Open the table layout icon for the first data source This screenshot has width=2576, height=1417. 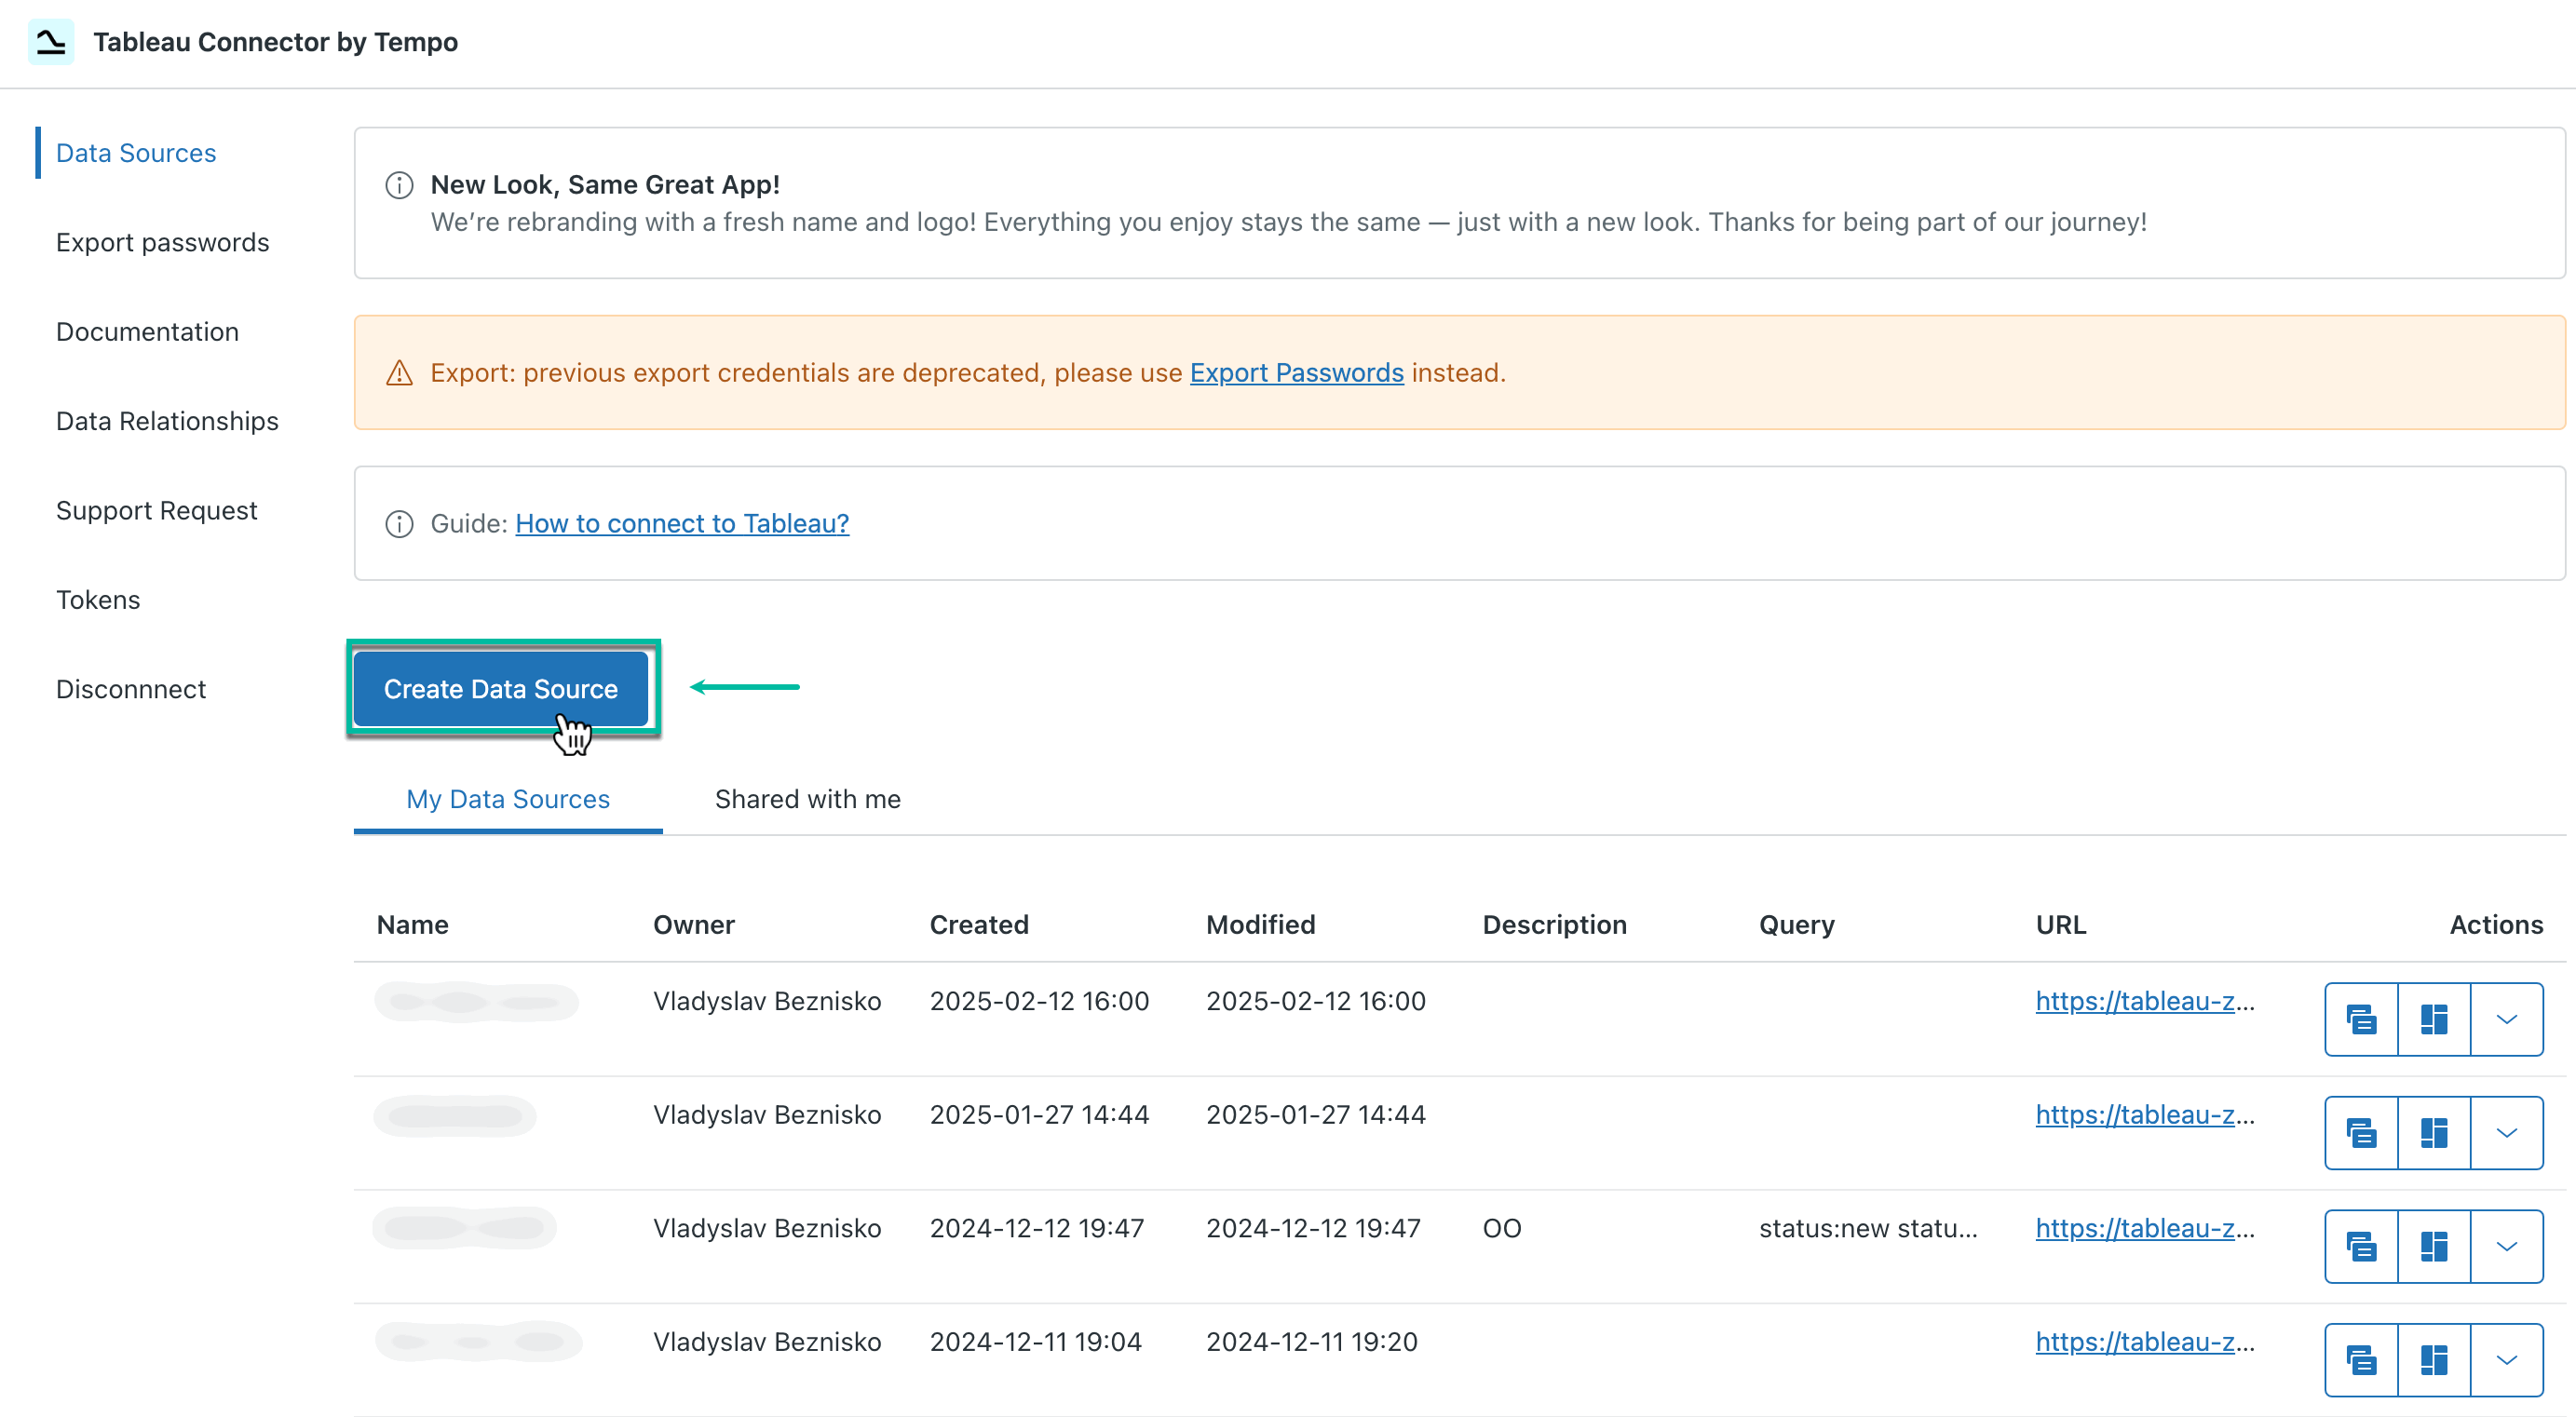pyautogui.click(x=2434, y=1019)
